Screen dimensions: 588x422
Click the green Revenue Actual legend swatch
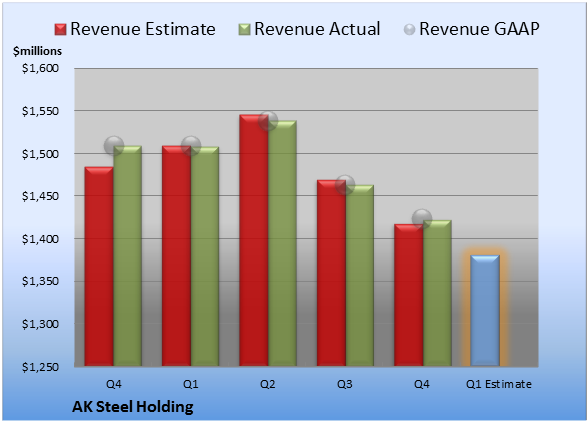(244, 29)
